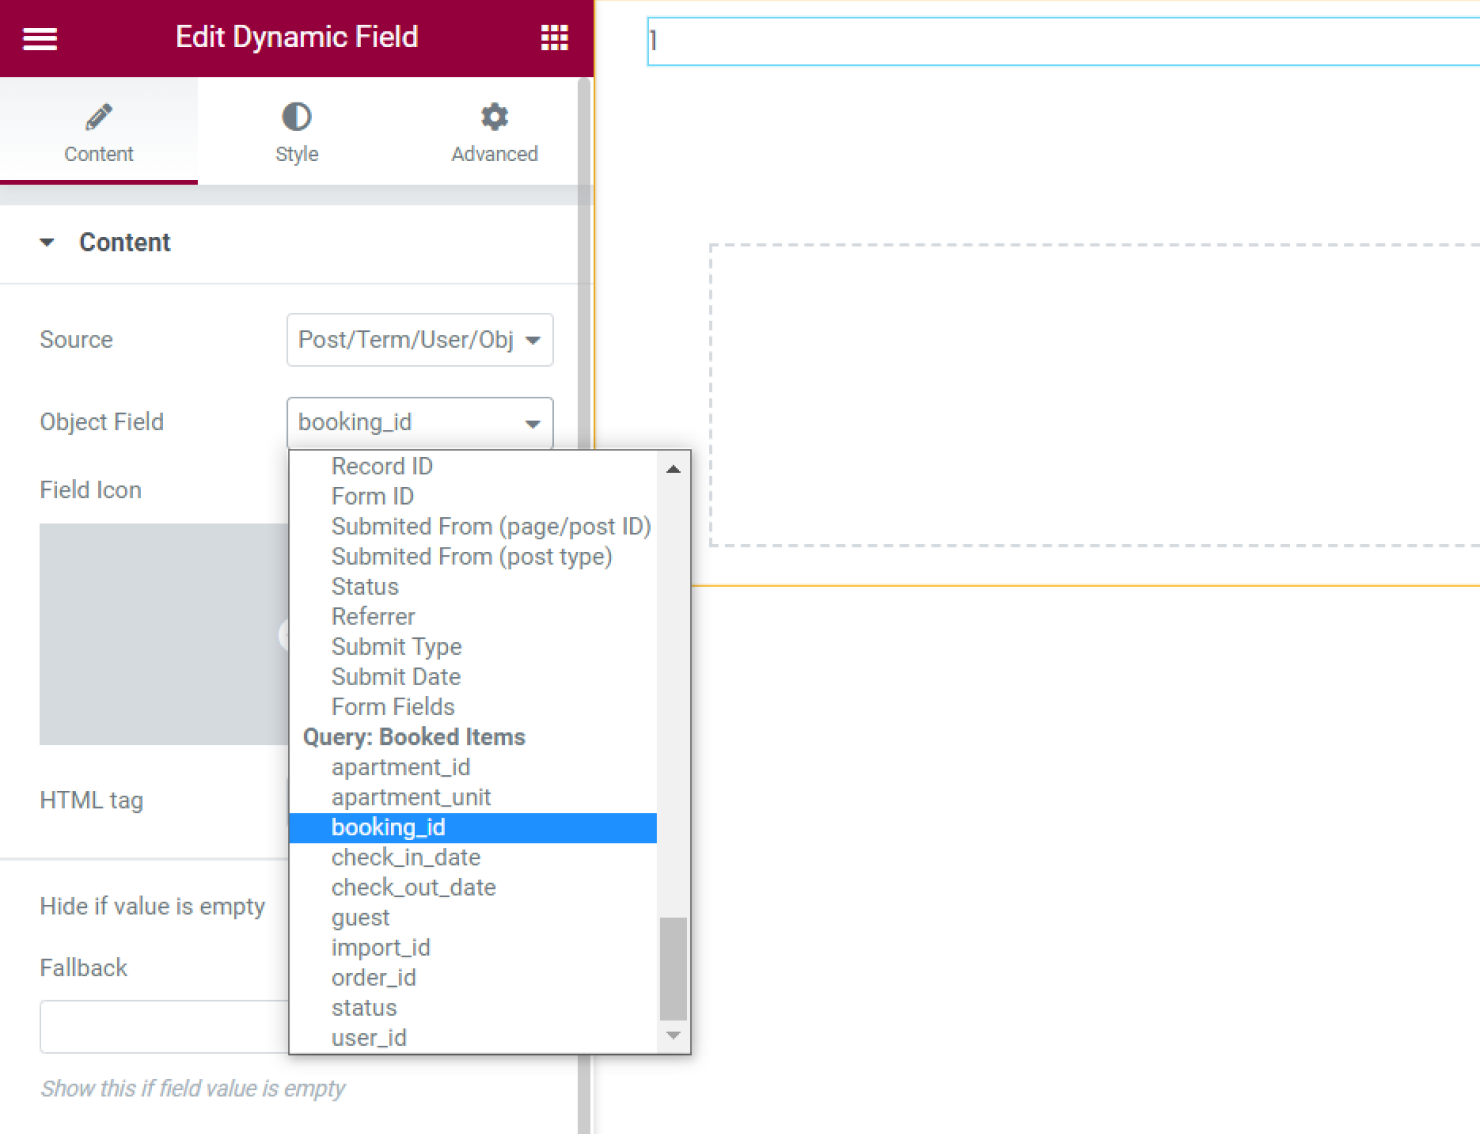
Task: Choose Submited From (post type)
Action: coord(473,556)
